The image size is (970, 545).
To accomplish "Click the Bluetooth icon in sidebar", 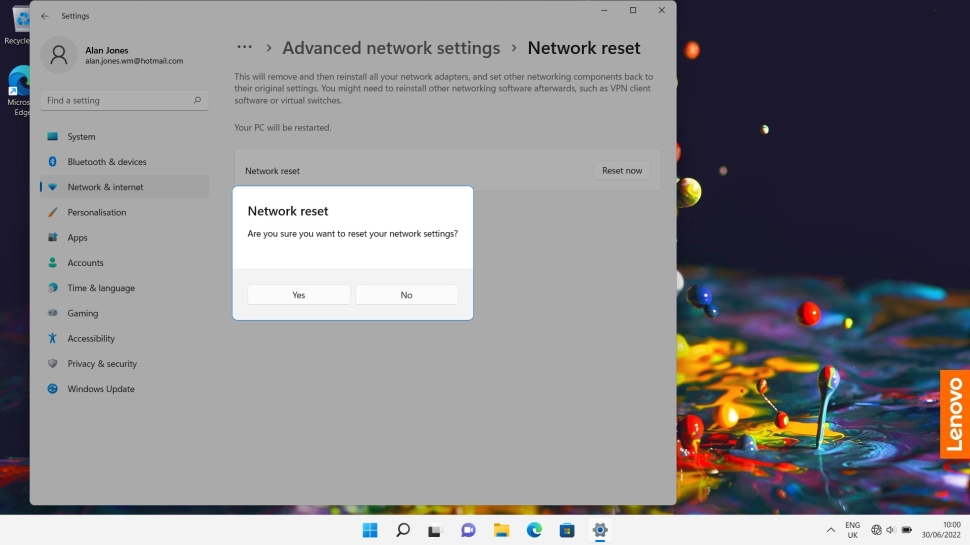I will click(x=53, y=161).
